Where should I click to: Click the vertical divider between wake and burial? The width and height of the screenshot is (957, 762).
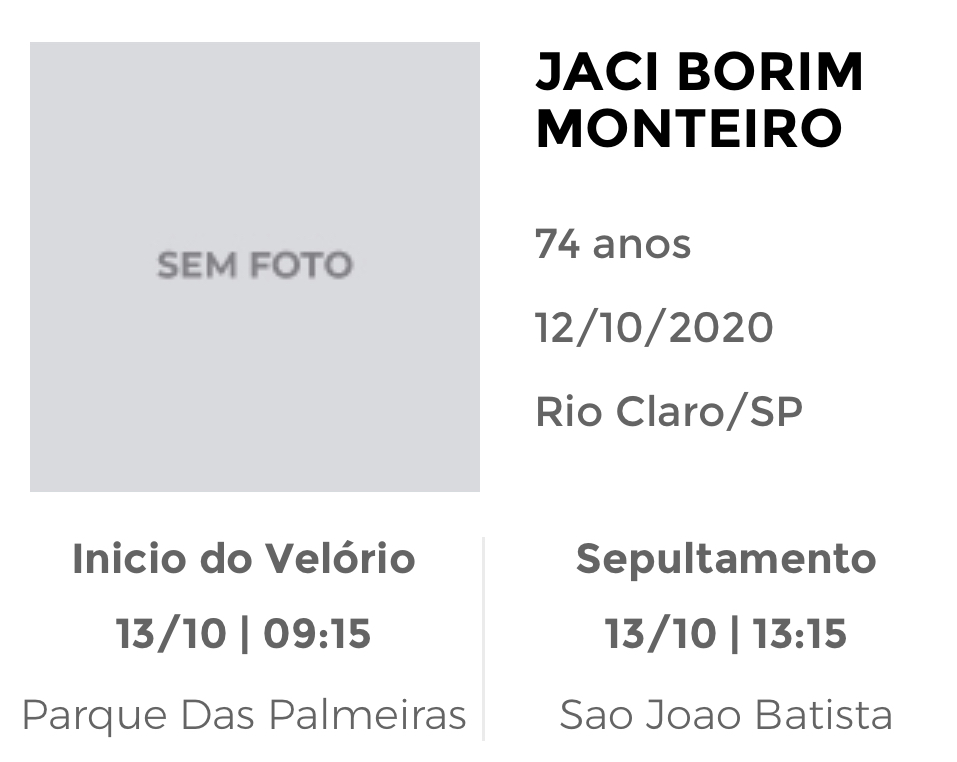[x=483, y=638]
